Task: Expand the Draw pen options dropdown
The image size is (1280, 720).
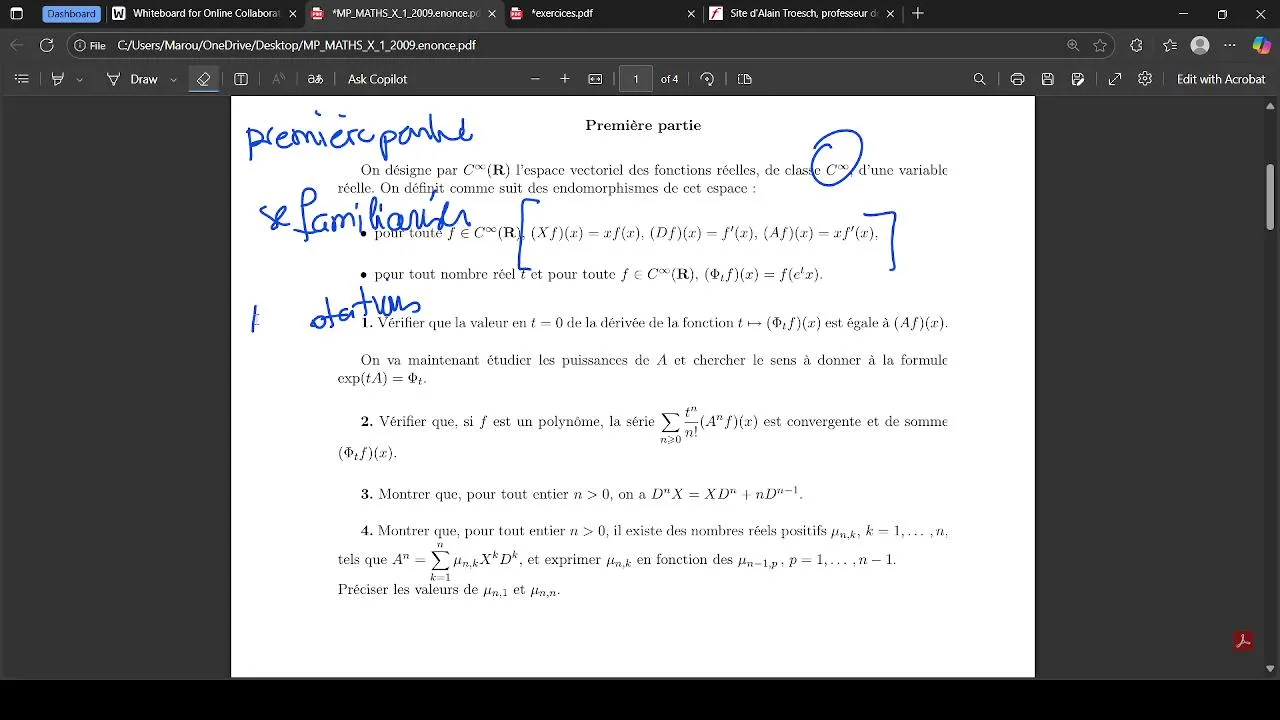Action: pos(174,79)
